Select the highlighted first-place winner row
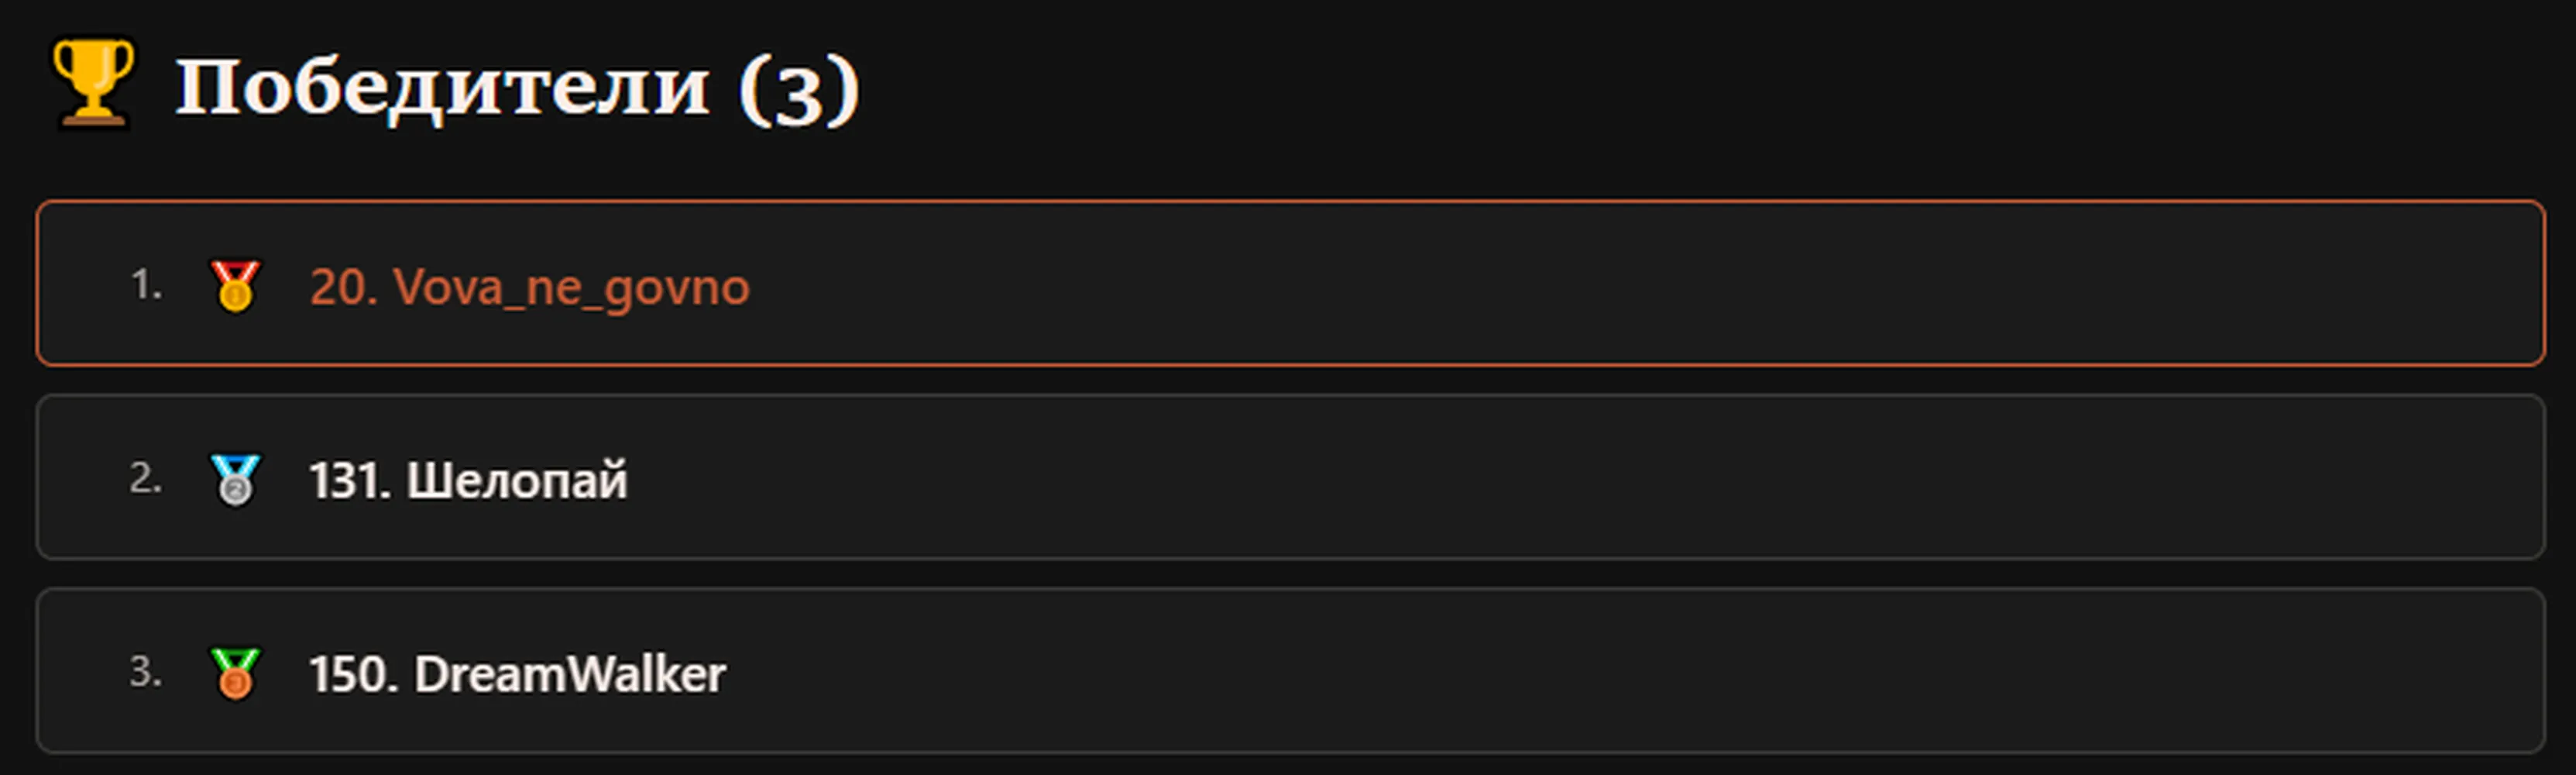 click(x=1290, y=284)
